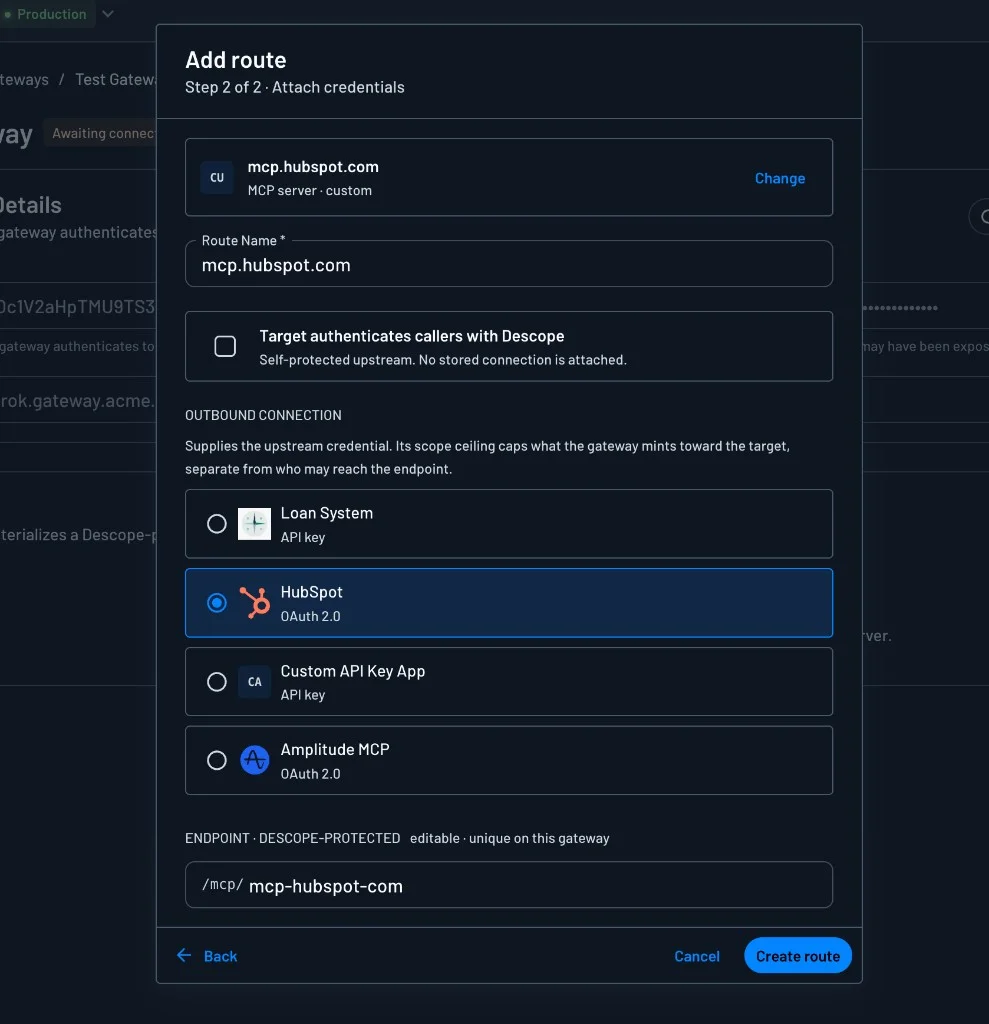Select the Custom API Key App radio button
Screen dimensions: 989x1024
tap(216, 682)
